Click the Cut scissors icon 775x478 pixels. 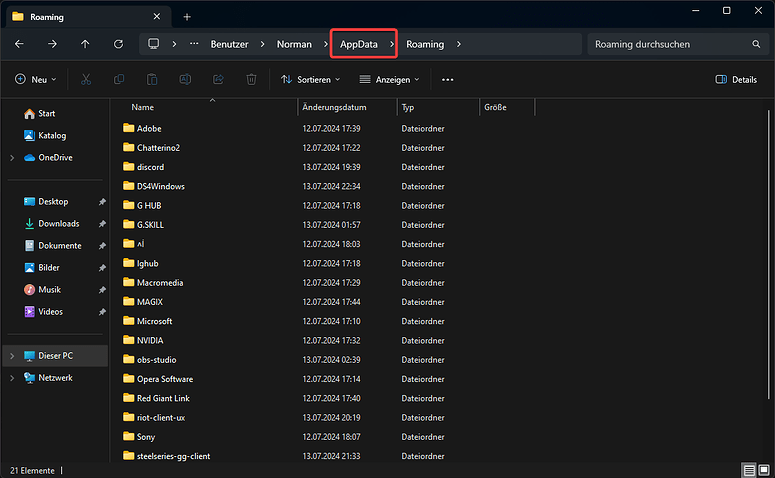coord(86,79)
